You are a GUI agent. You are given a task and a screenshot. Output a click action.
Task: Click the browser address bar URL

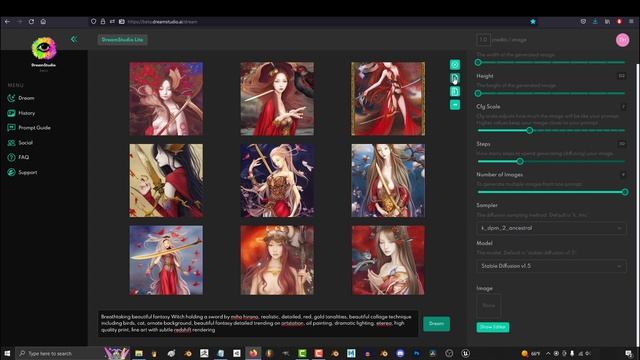coord(162,22)
